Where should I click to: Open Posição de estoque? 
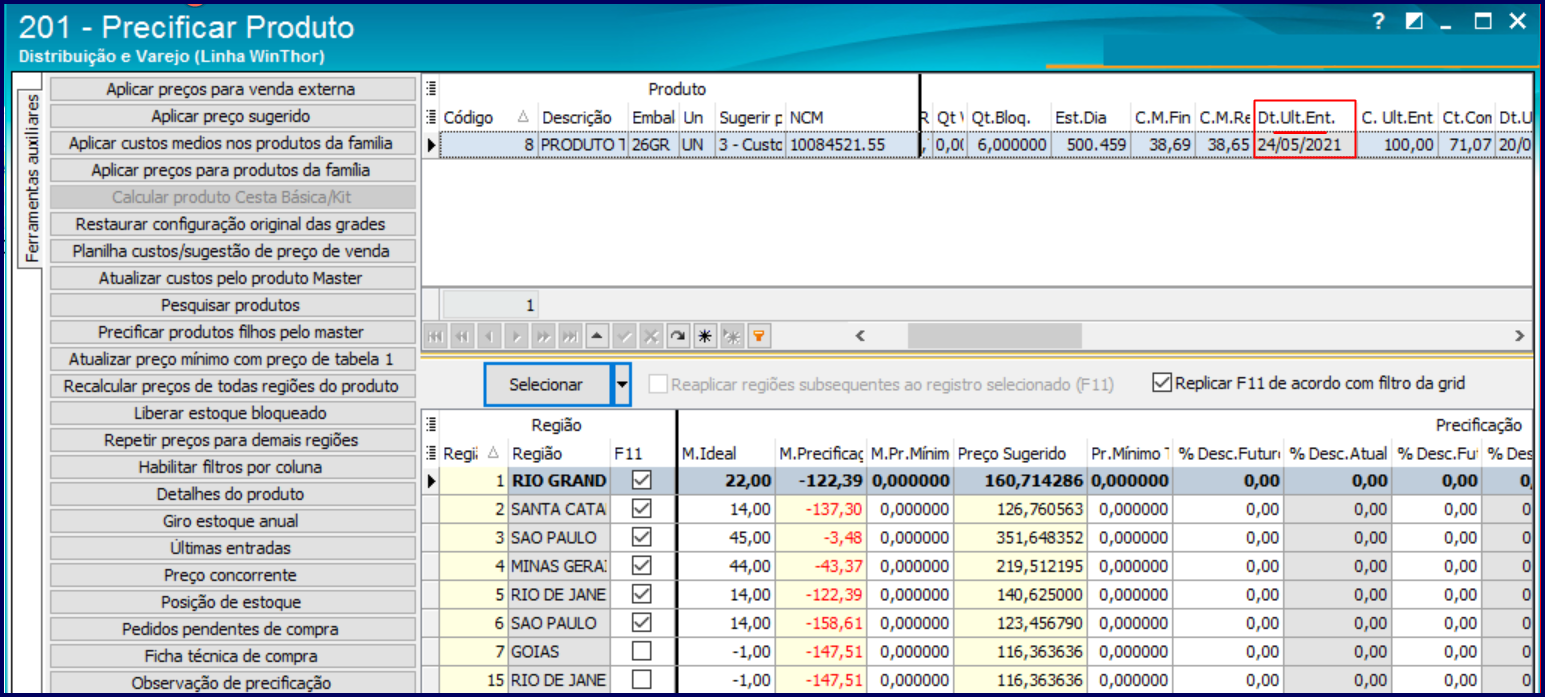click(231, 602)
